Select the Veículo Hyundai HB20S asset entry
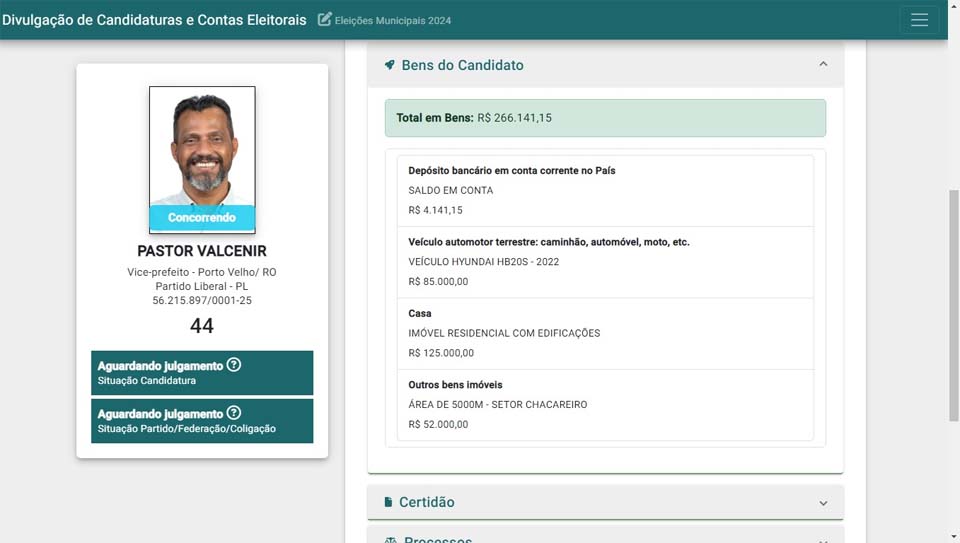 tap(605, 262)
